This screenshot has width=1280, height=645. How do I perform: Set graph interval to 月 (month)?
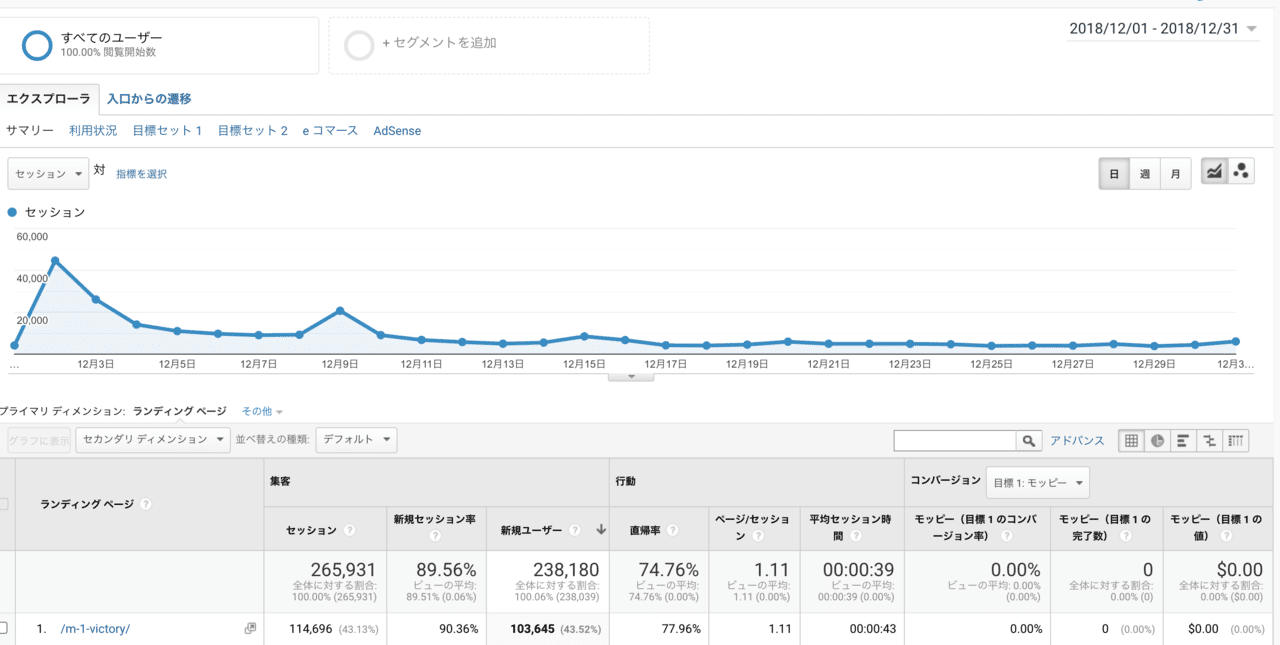pyautogui.click(x=1176, y=173)
